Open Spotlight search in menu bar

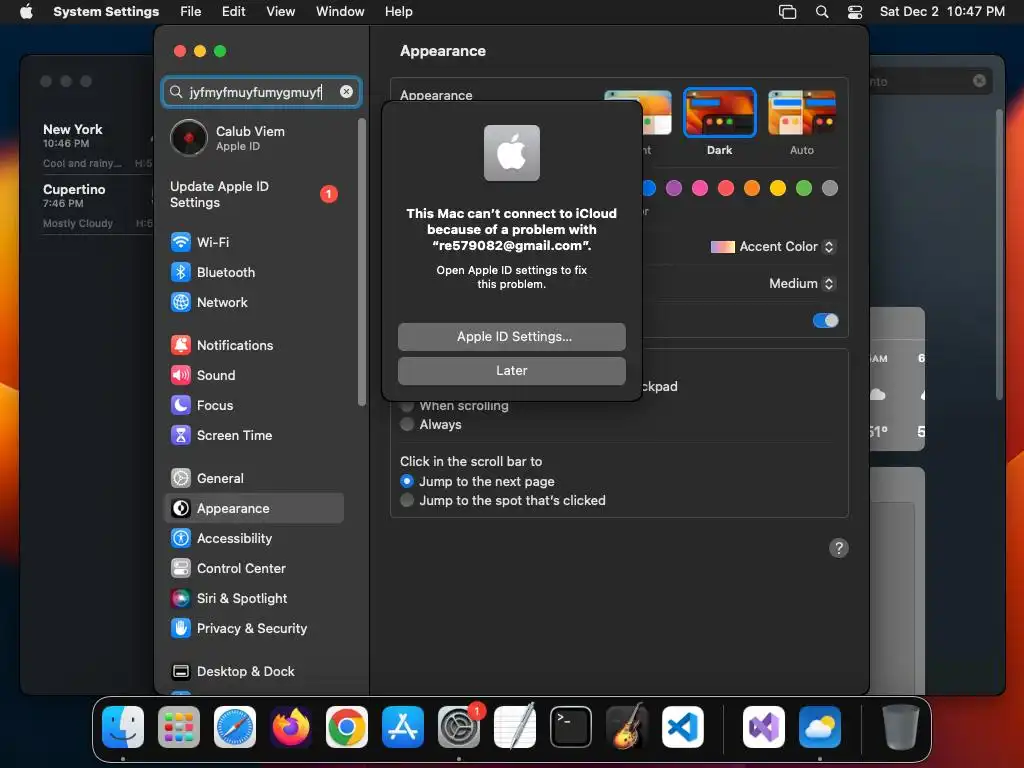[822, 12]
